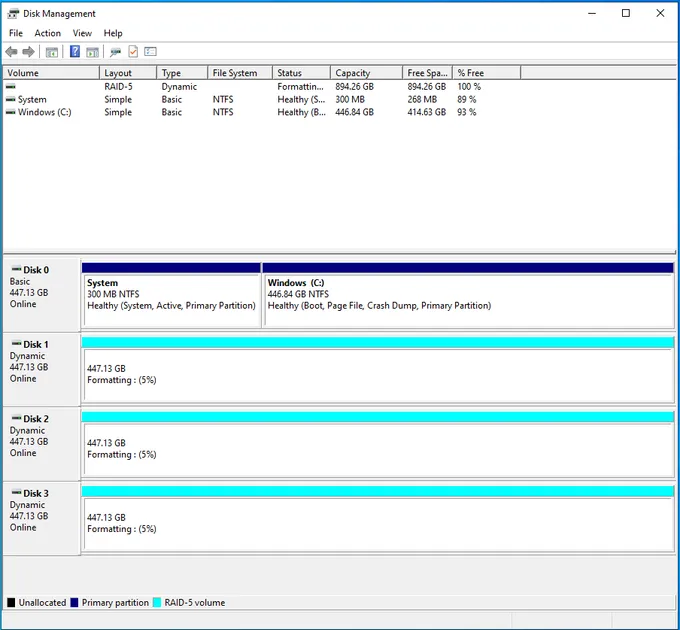This screenshot has height=630, width=680.
Task: Select the volume icon of the RAID-5 row
Action: point(11,87)
